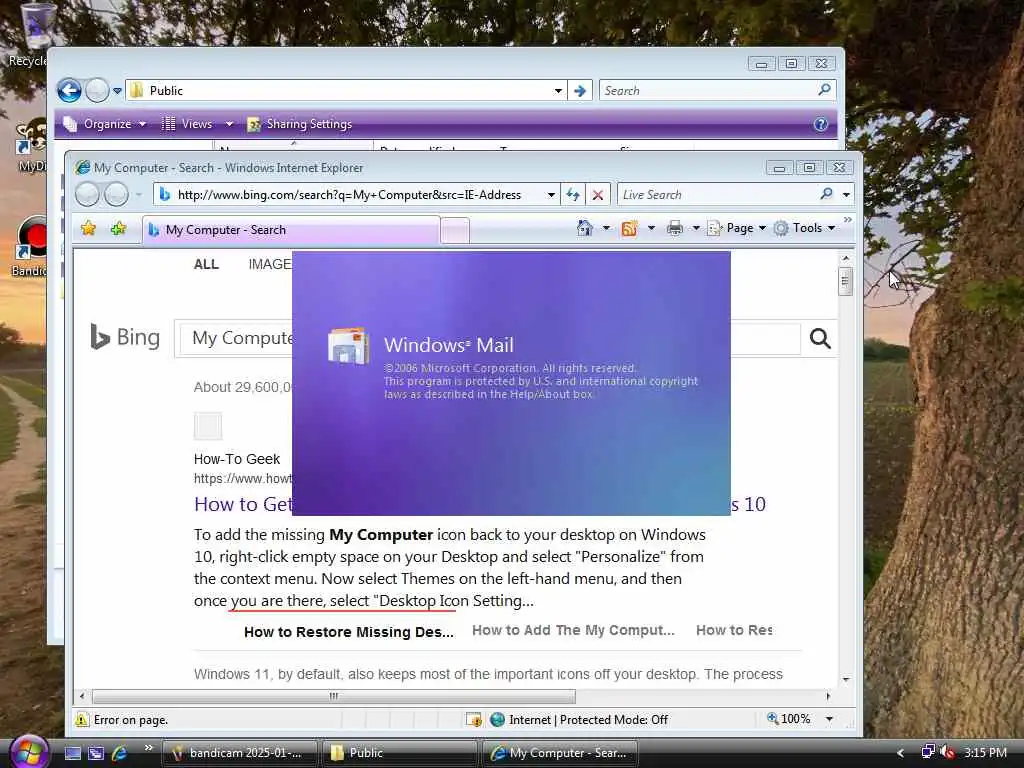Click the Explorer Search box
The image size is (1024, 768).
pyautogui.click(x=708, y=91)
